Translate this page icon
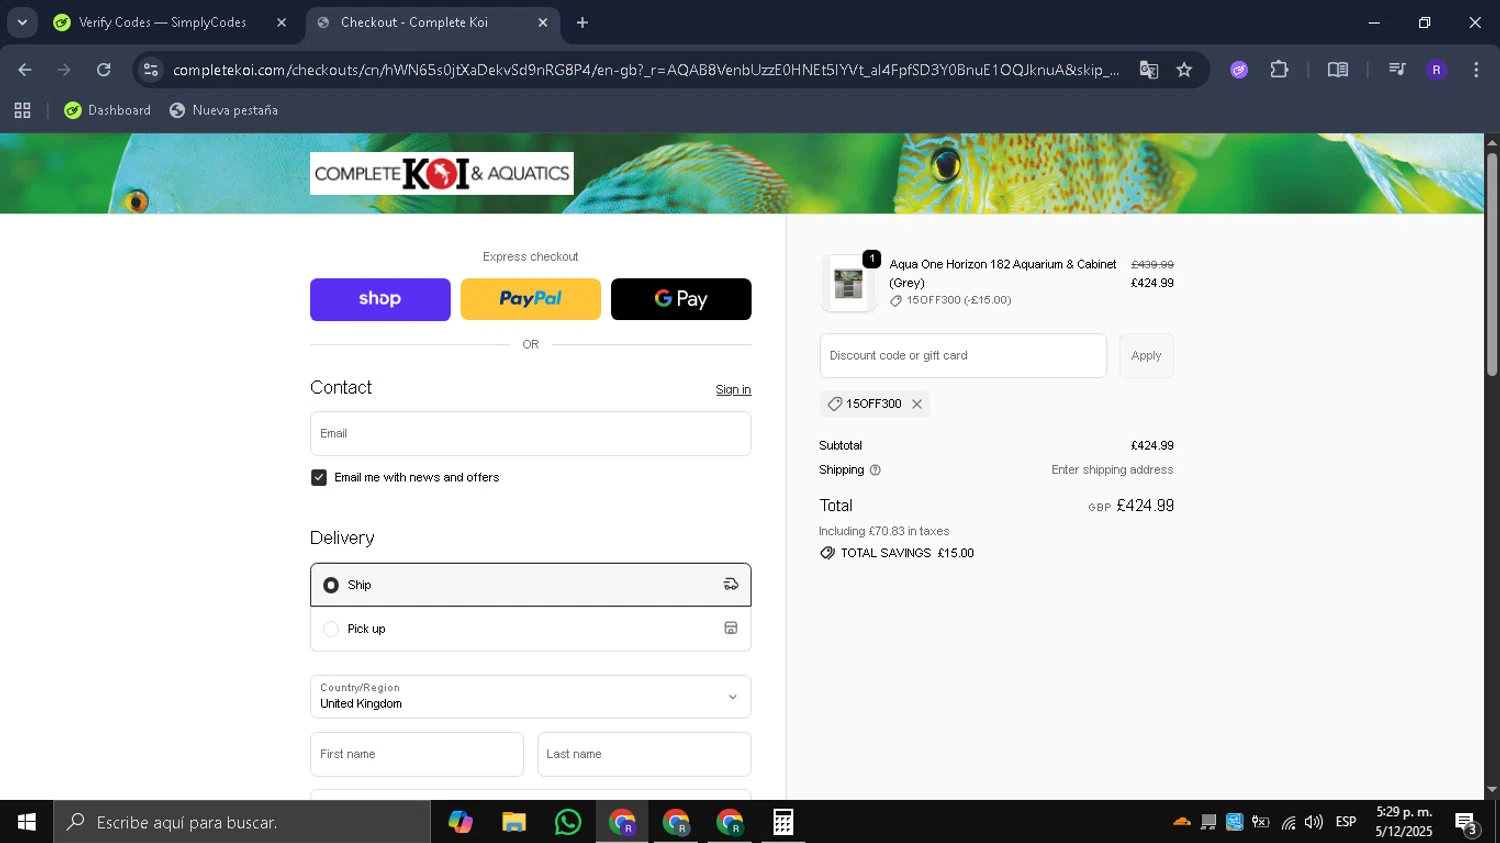 [1149, 70]
